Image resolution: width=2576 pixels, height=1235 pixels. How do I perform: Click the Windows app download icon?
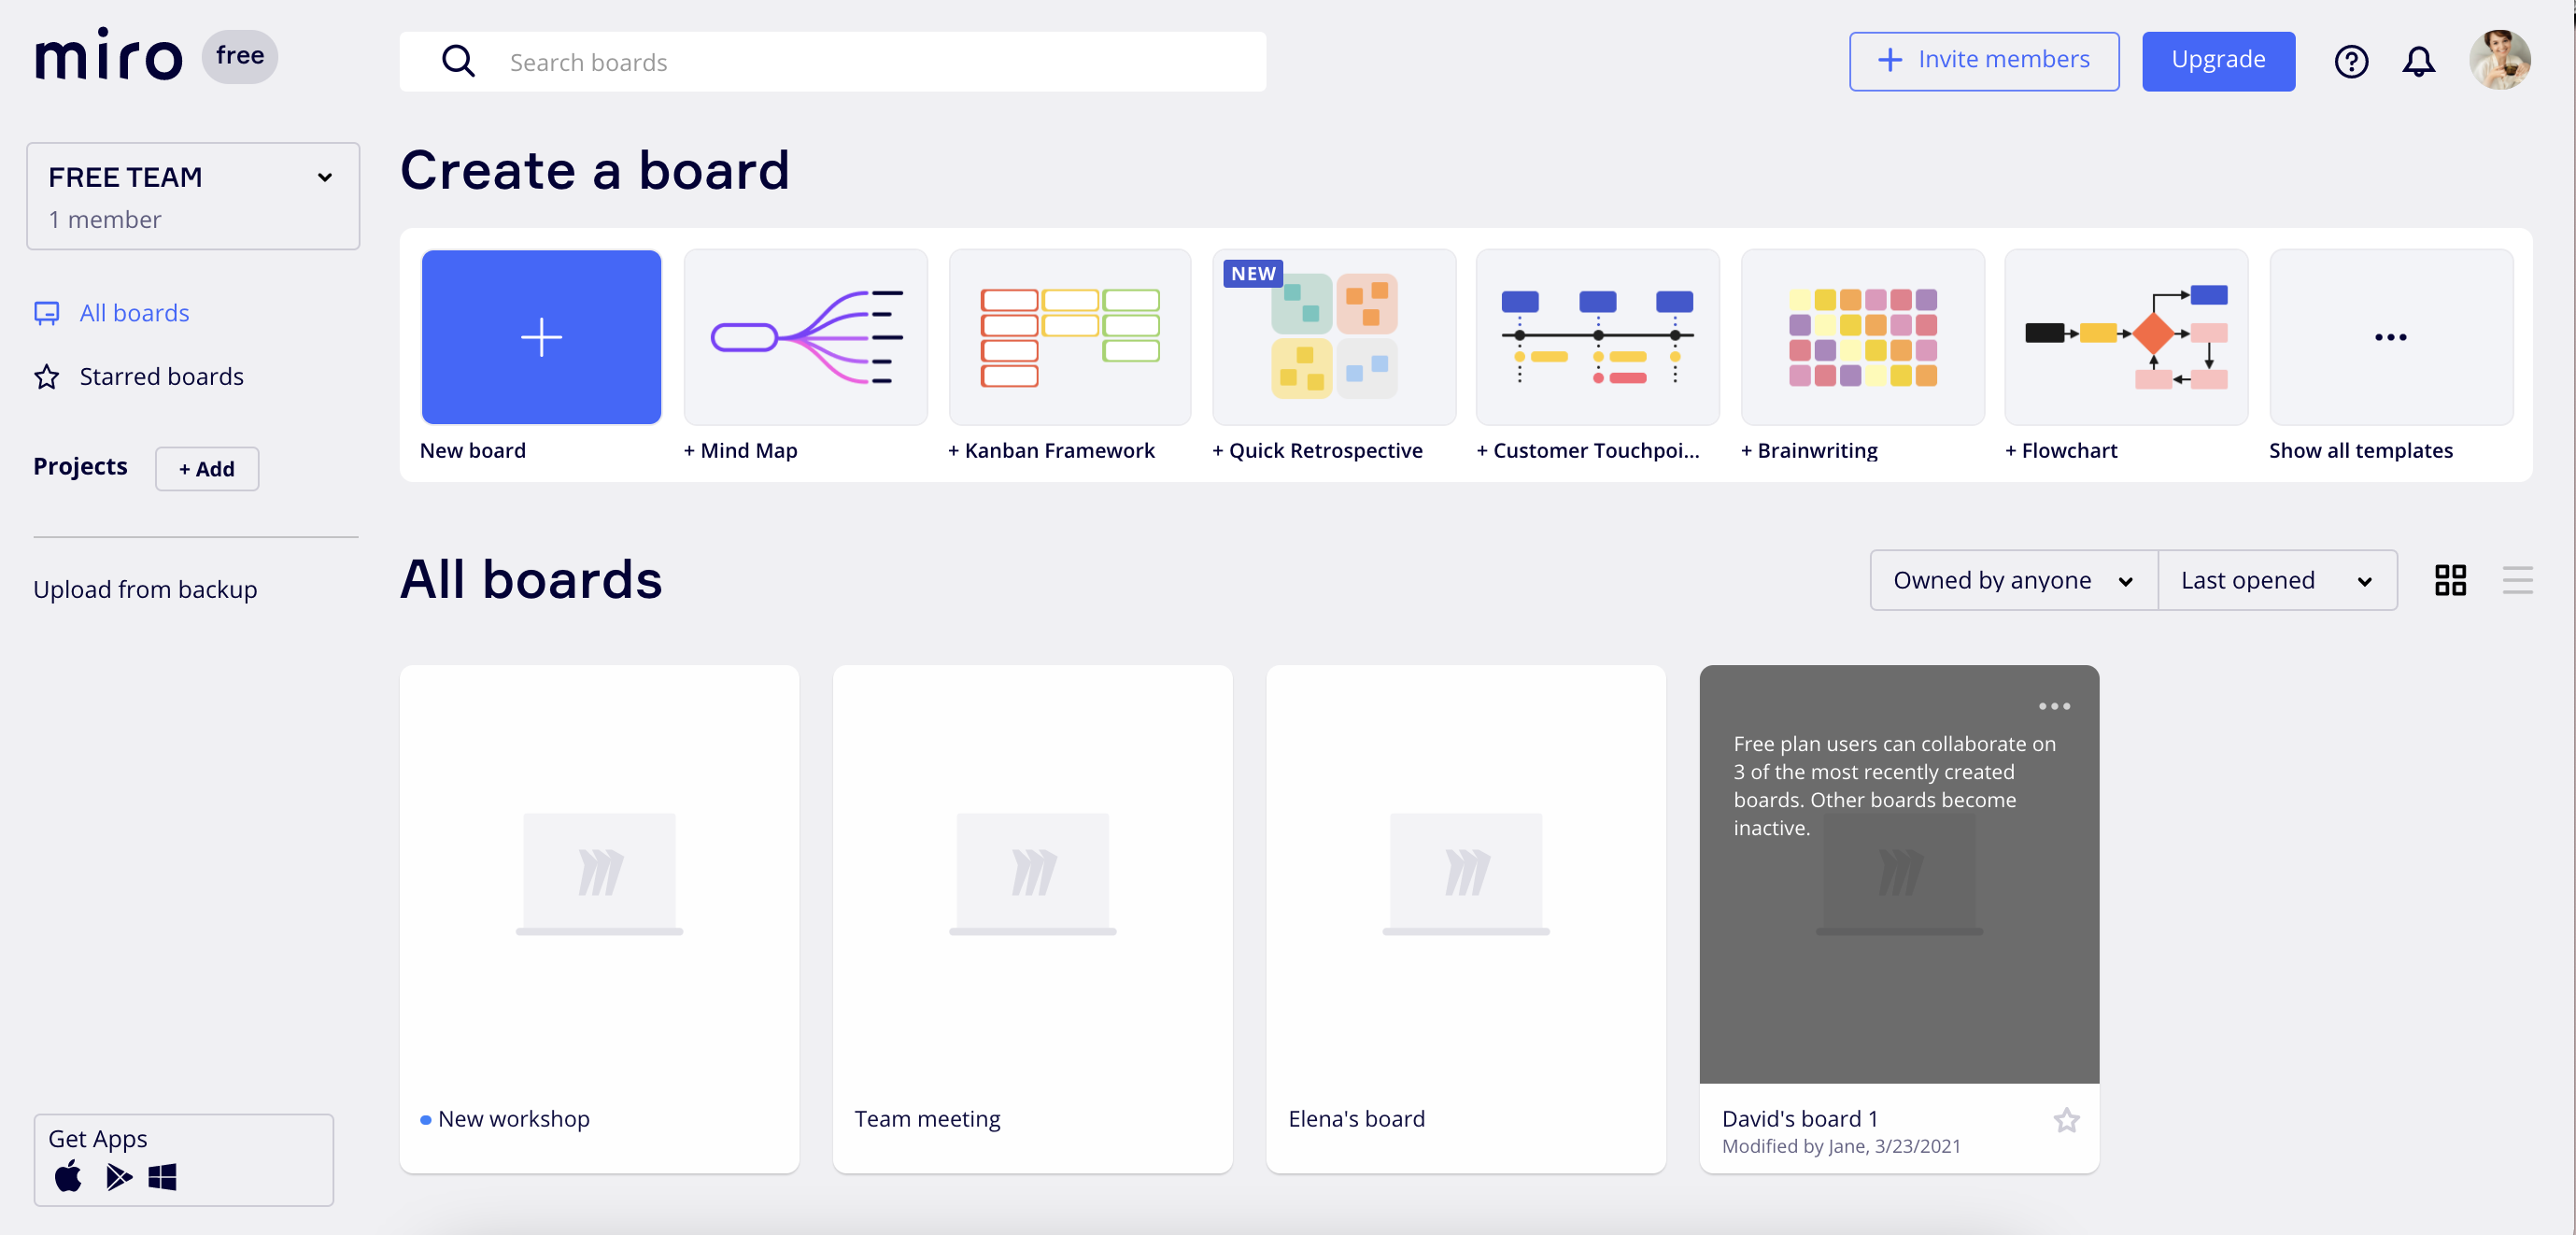[163, 1177]
